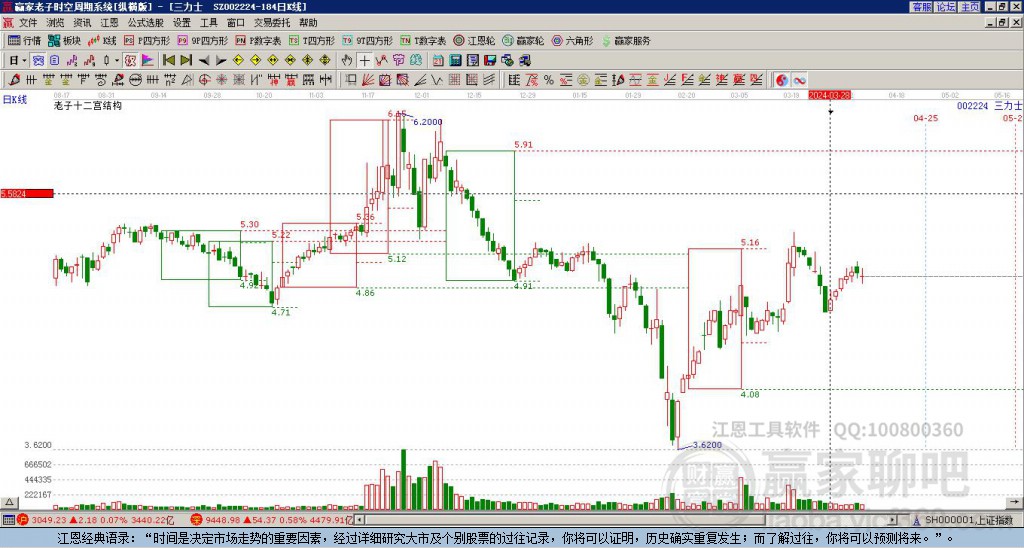Viewport: 1024px width, 548px height.
Task: Click the yin-yang Tai Chi icon
Action: (782, 80)
